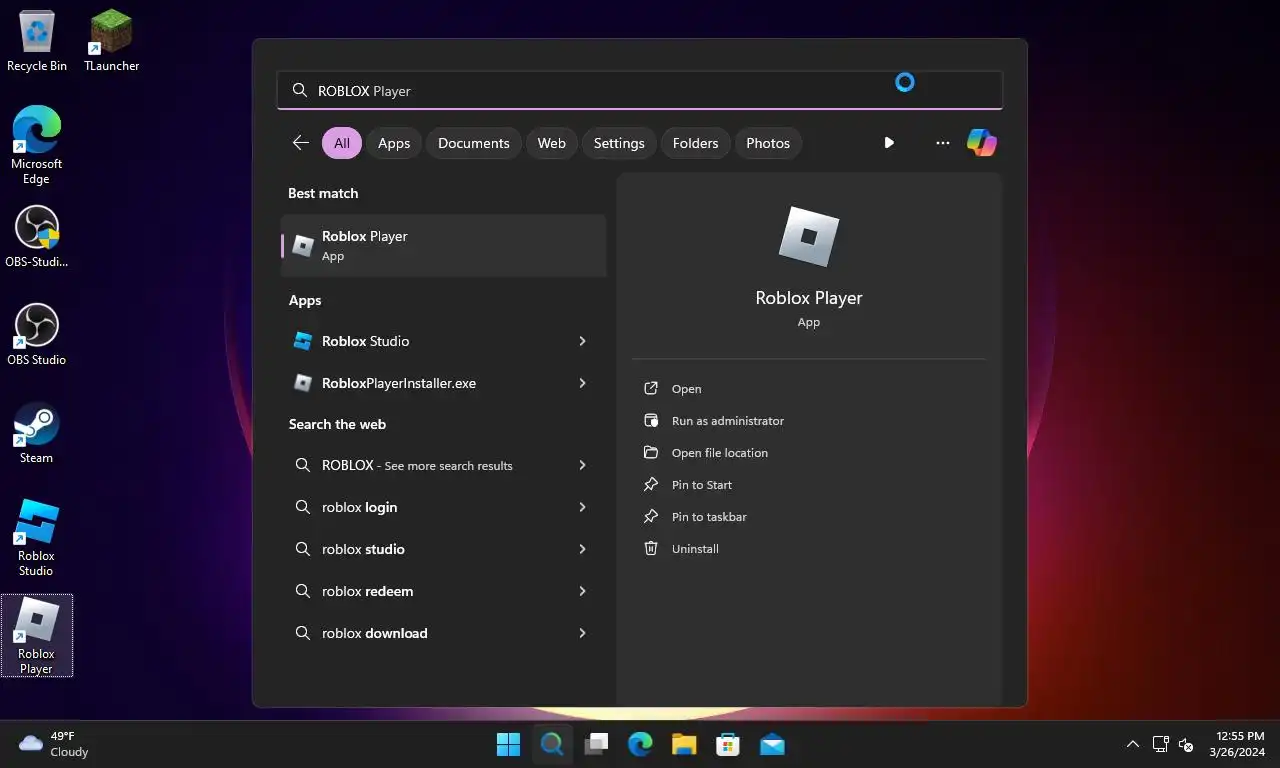Select the Roblox Player desktop shortcut
1280x768 pixels.
(x=37, y=636)
